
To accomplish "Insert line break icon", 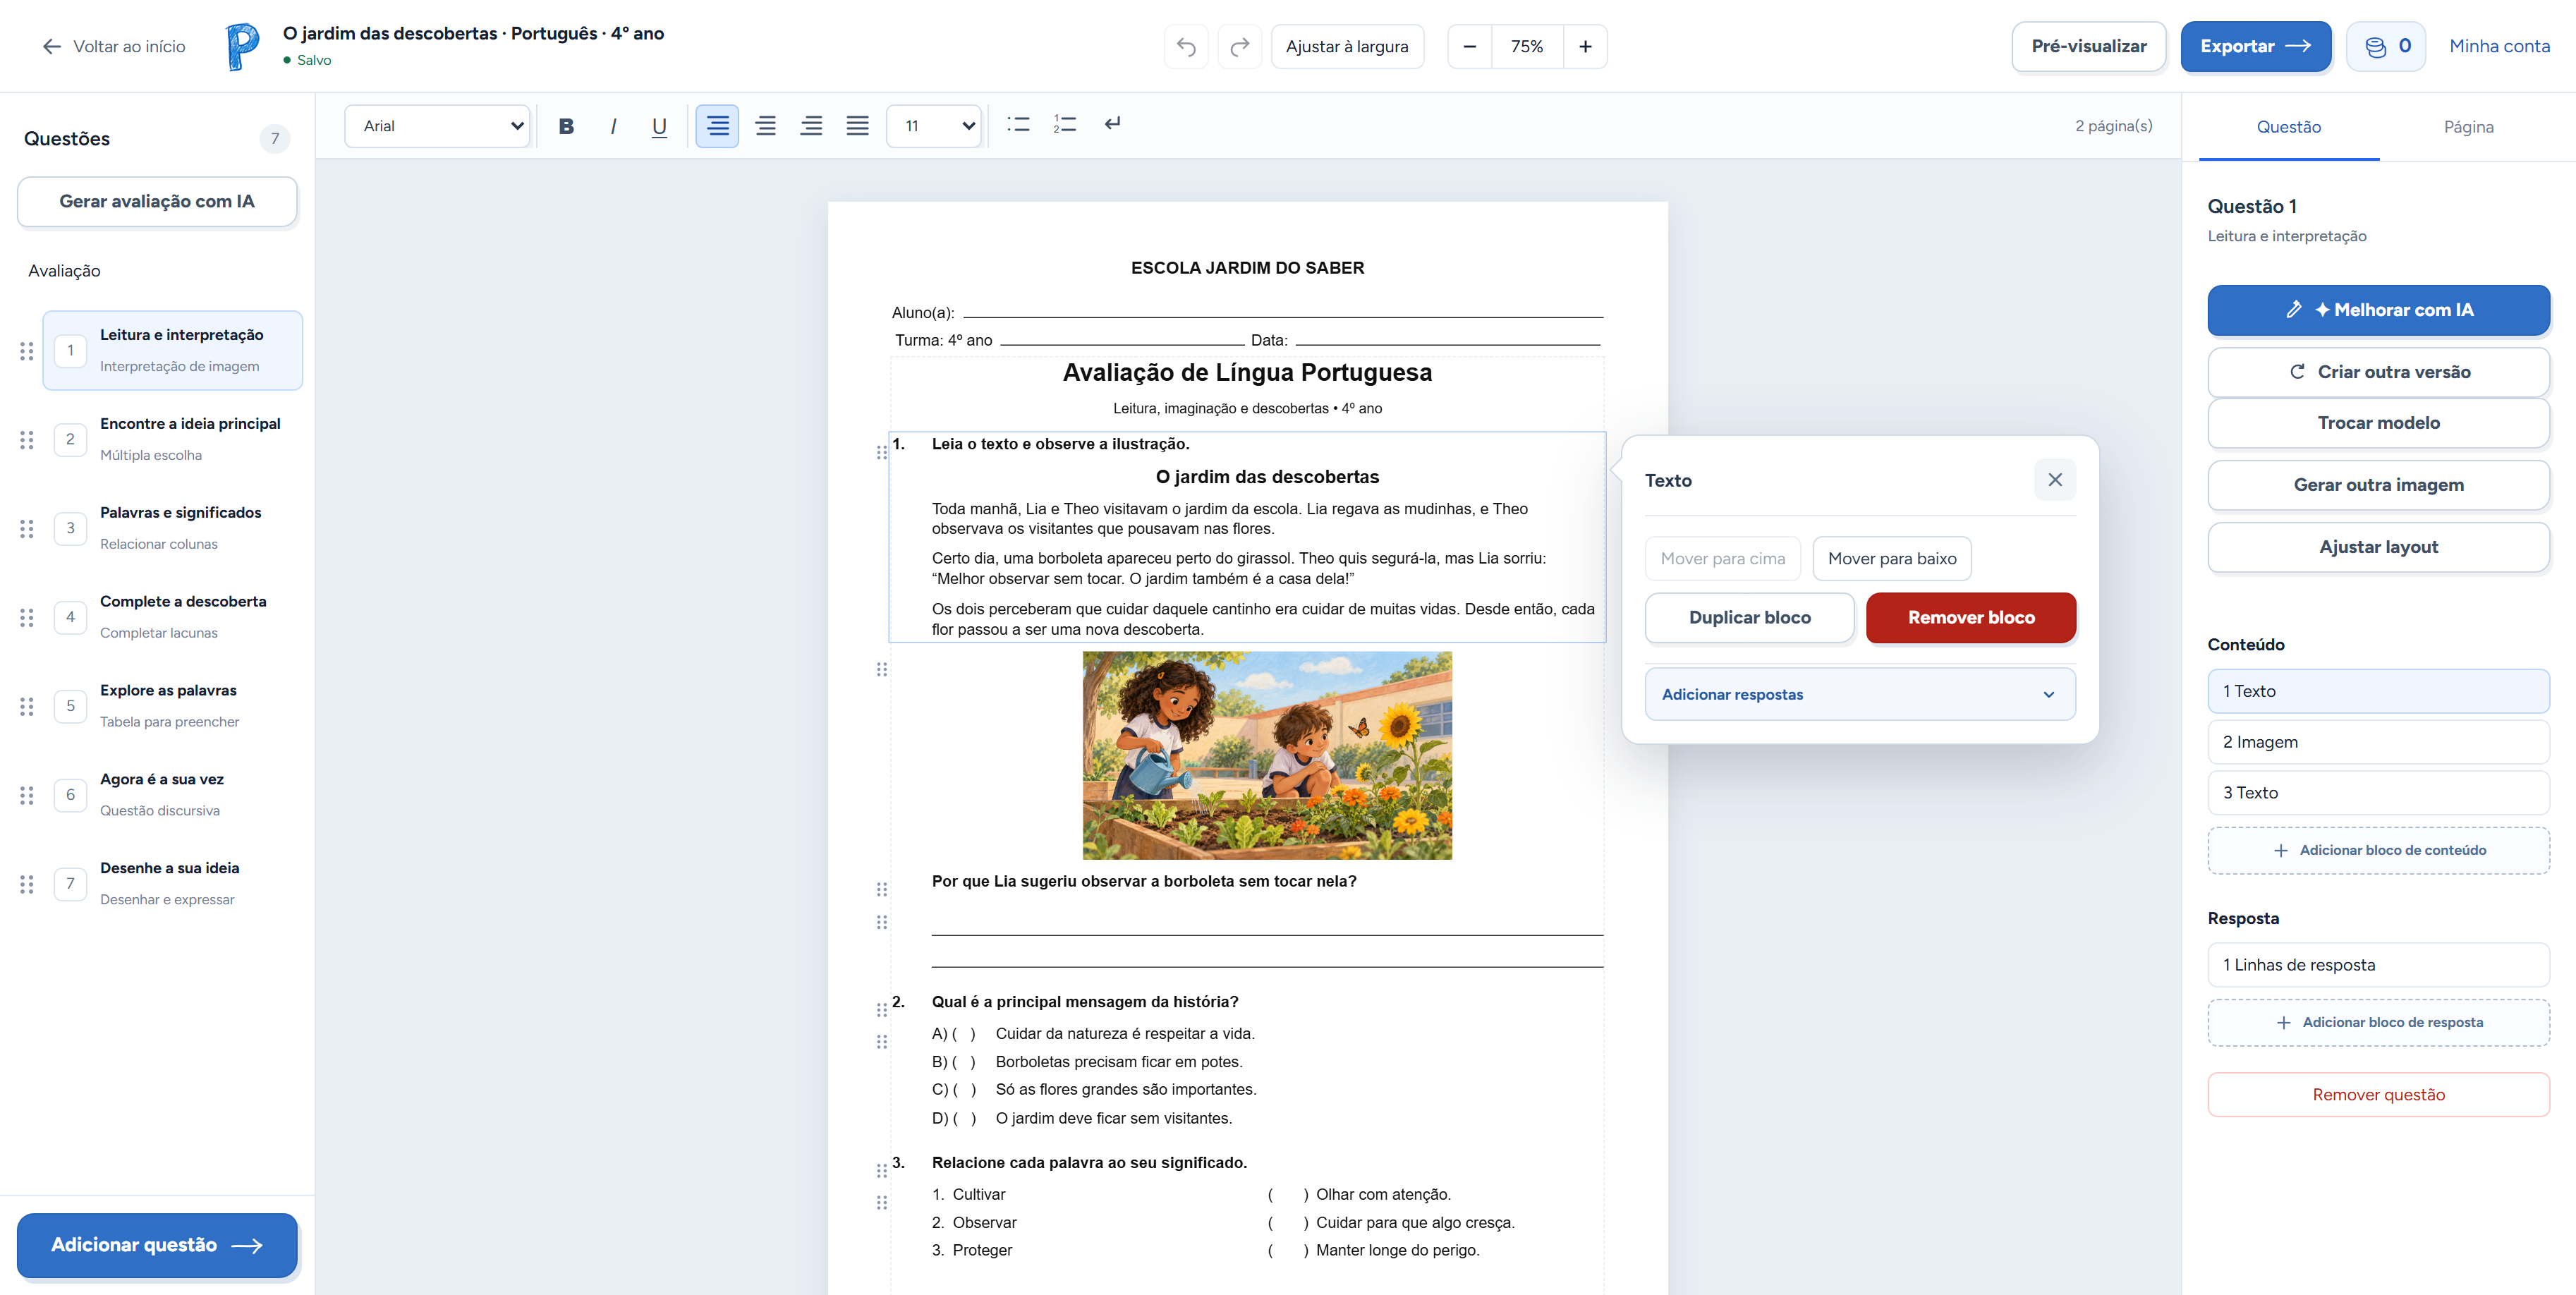I will coord(1112,124).
